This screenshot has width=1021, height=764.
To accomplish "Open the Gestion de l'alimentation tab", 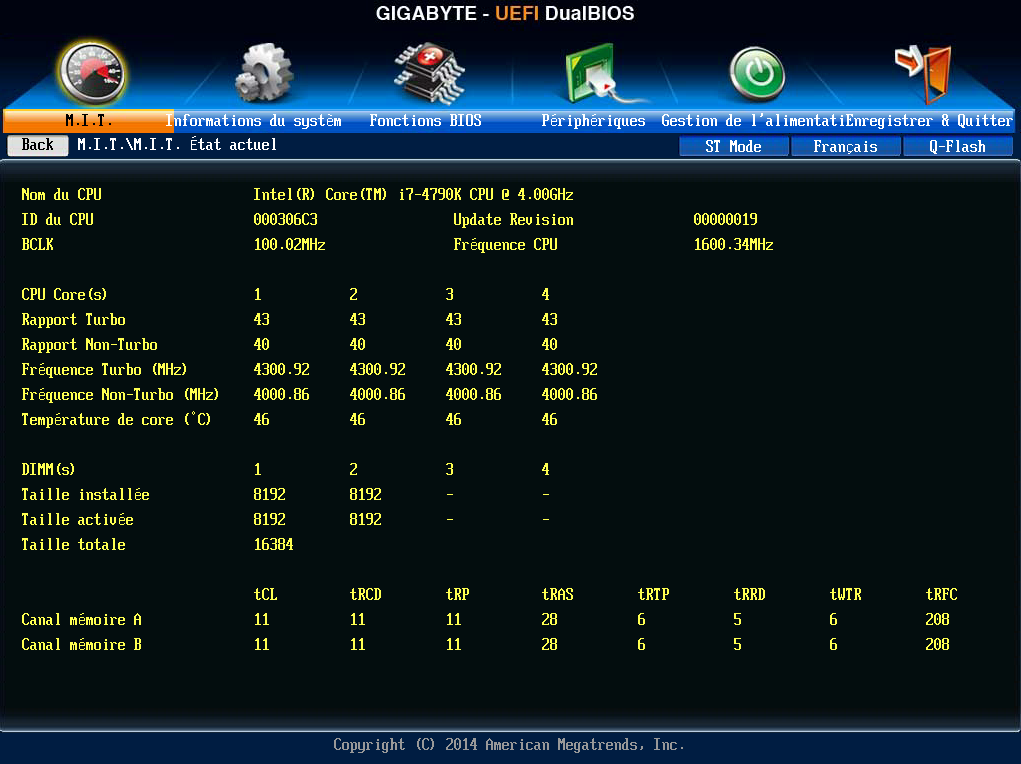I will pos(752,121).
